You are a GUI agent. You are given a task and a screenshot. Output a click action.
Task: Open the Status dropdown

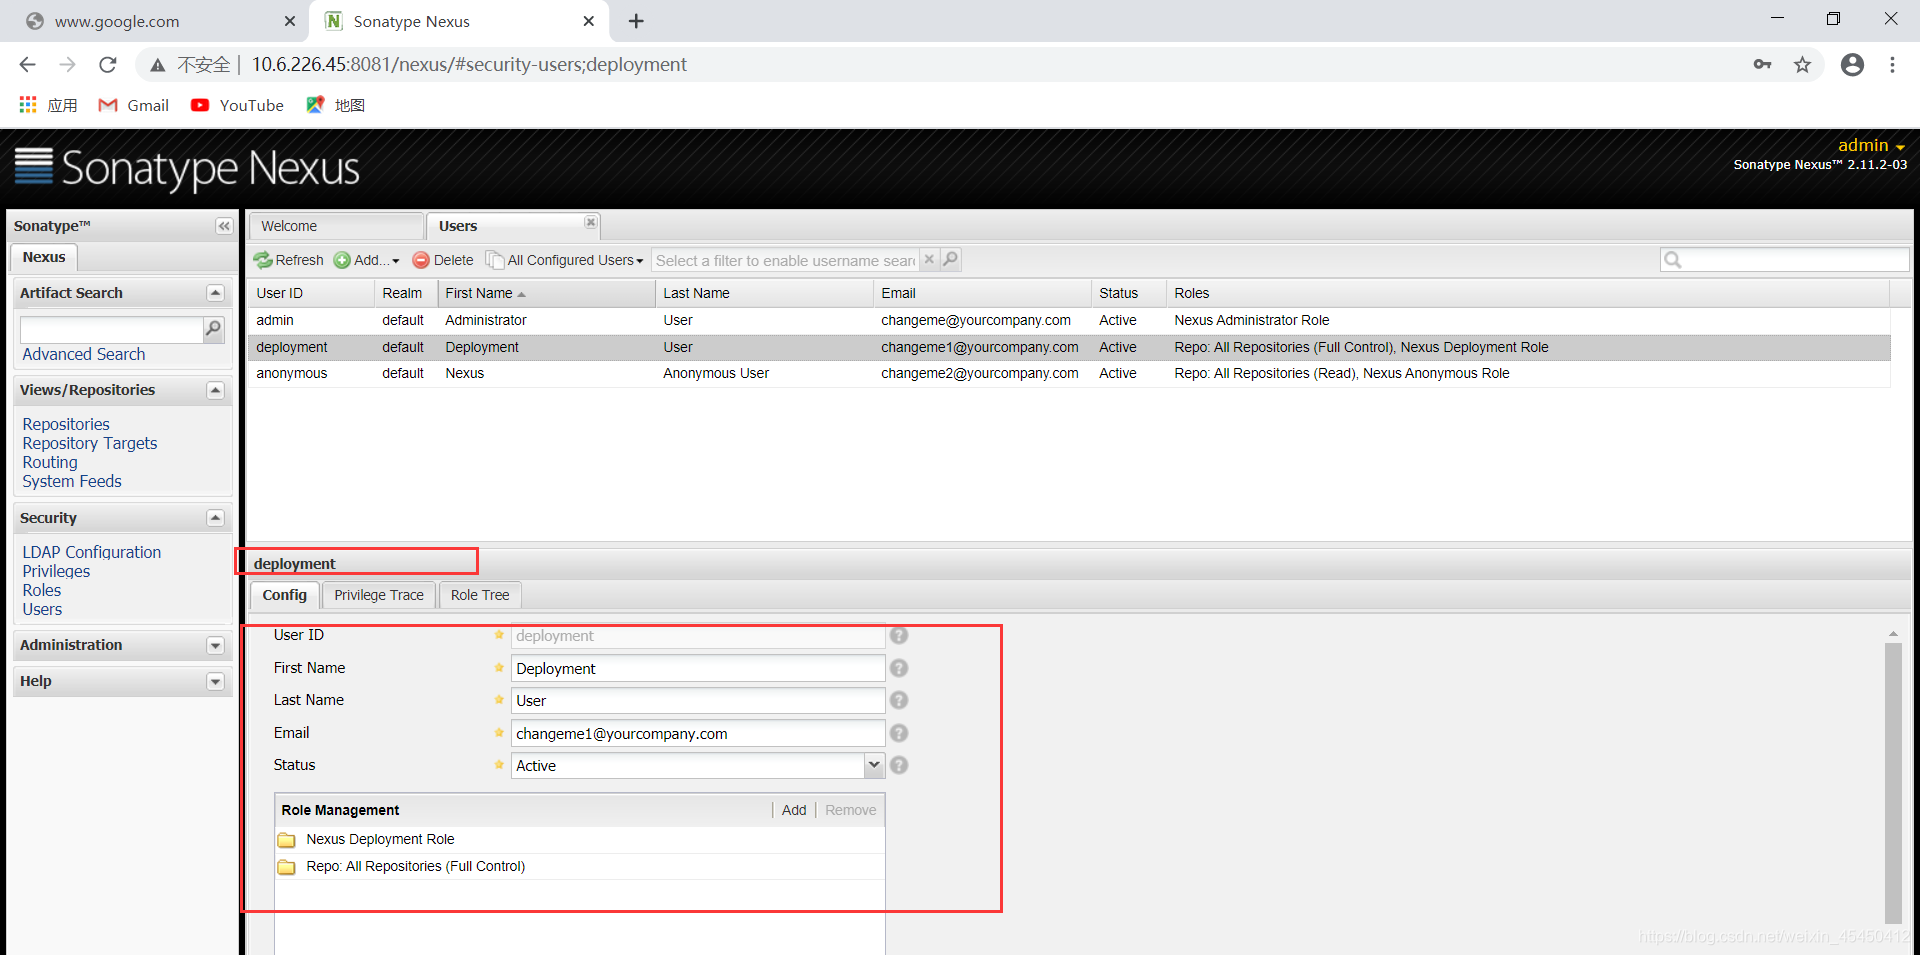click(874, 765)
